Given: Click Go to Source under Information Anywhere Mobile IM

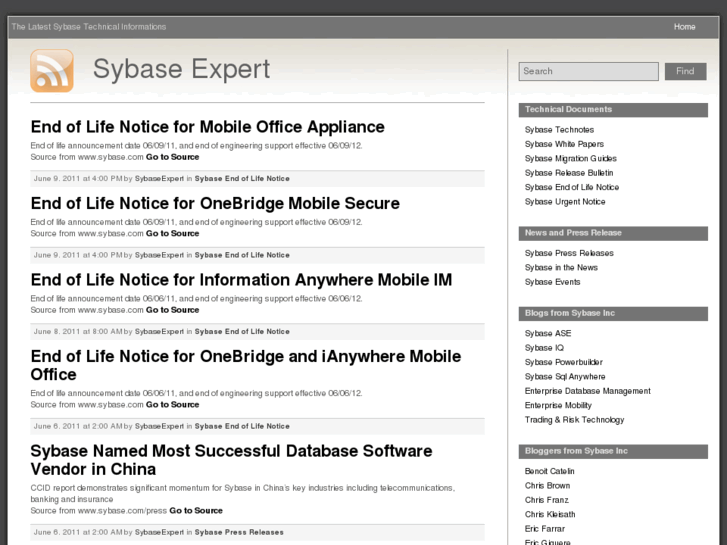Looking at the screenshot, I should 172,310.
